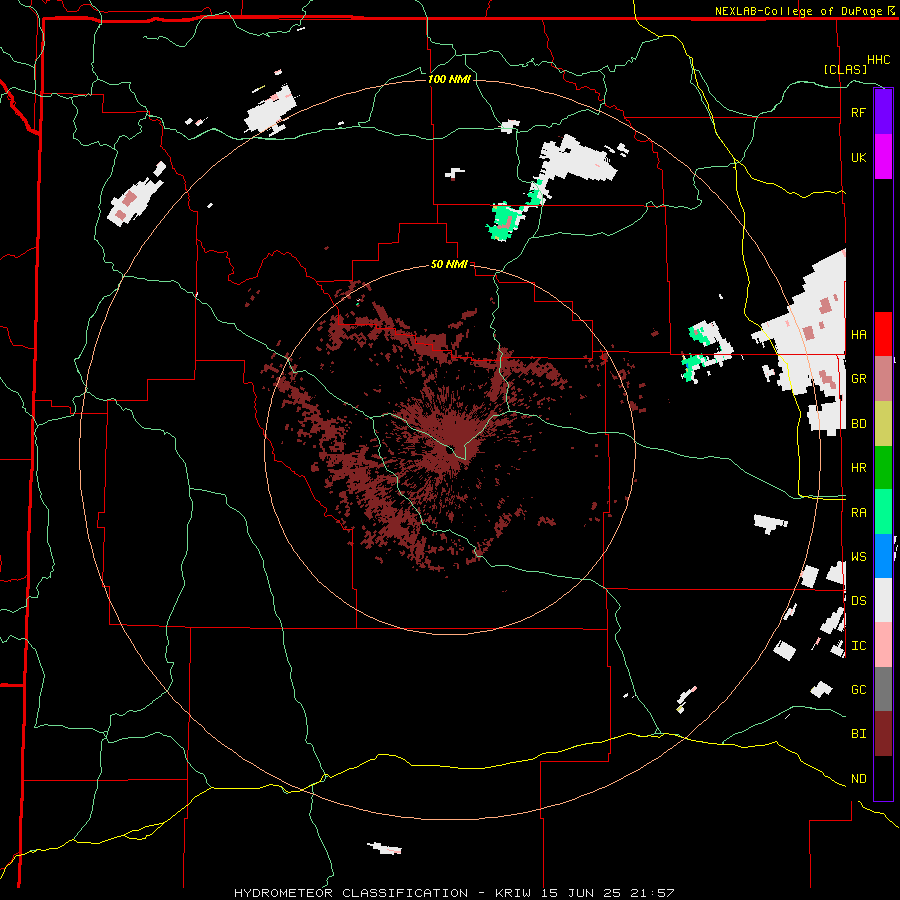Select the gray GC legend swatch
900x900 pixels.
tap(883, 689)
